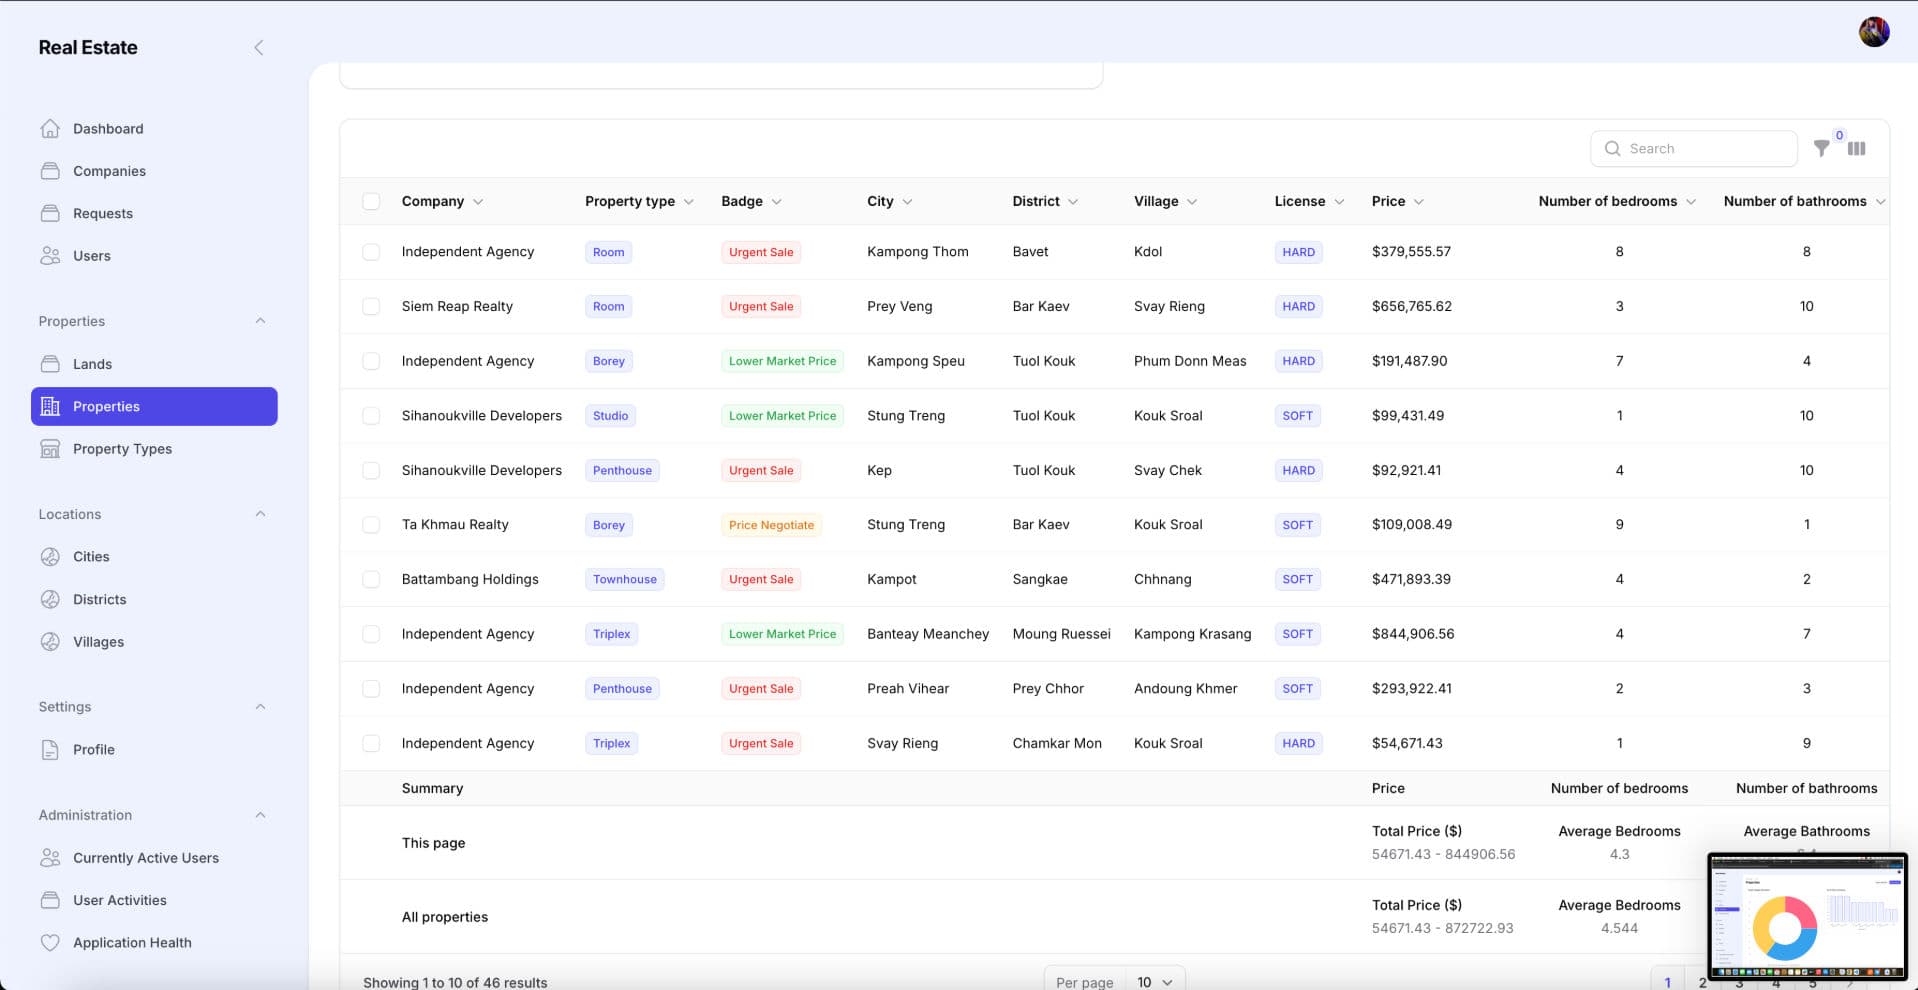Open the Property Types page
The image size is (1918, 990).
[x=154, y=449]
